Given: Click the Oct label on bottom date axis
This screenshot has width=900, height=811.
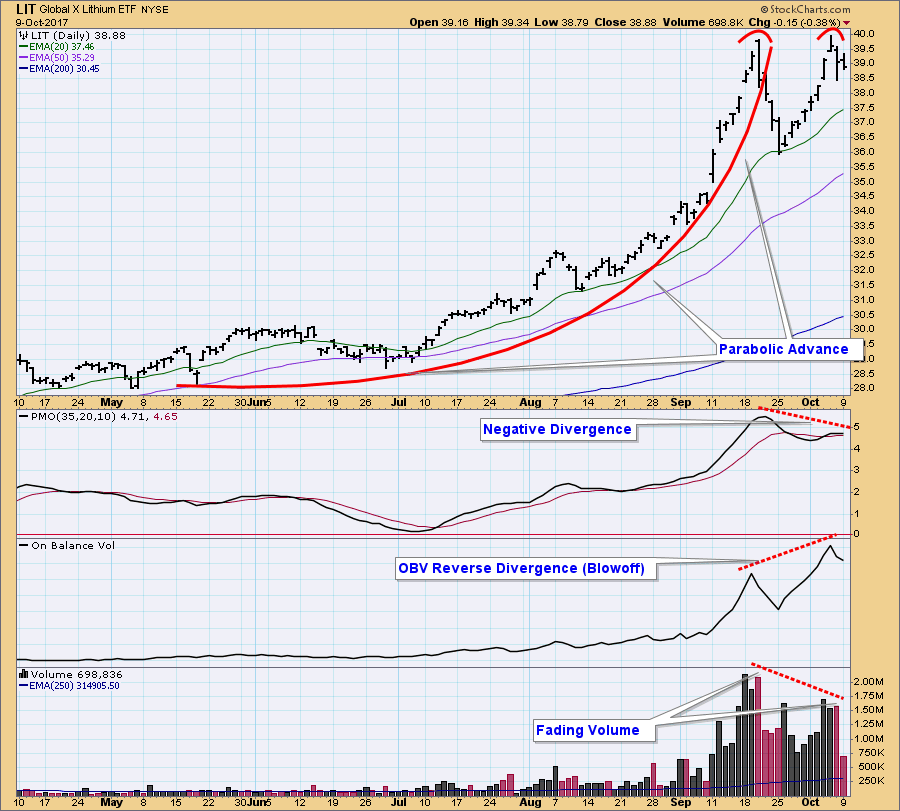Looking at the screenshot, I should click(810, 802).
